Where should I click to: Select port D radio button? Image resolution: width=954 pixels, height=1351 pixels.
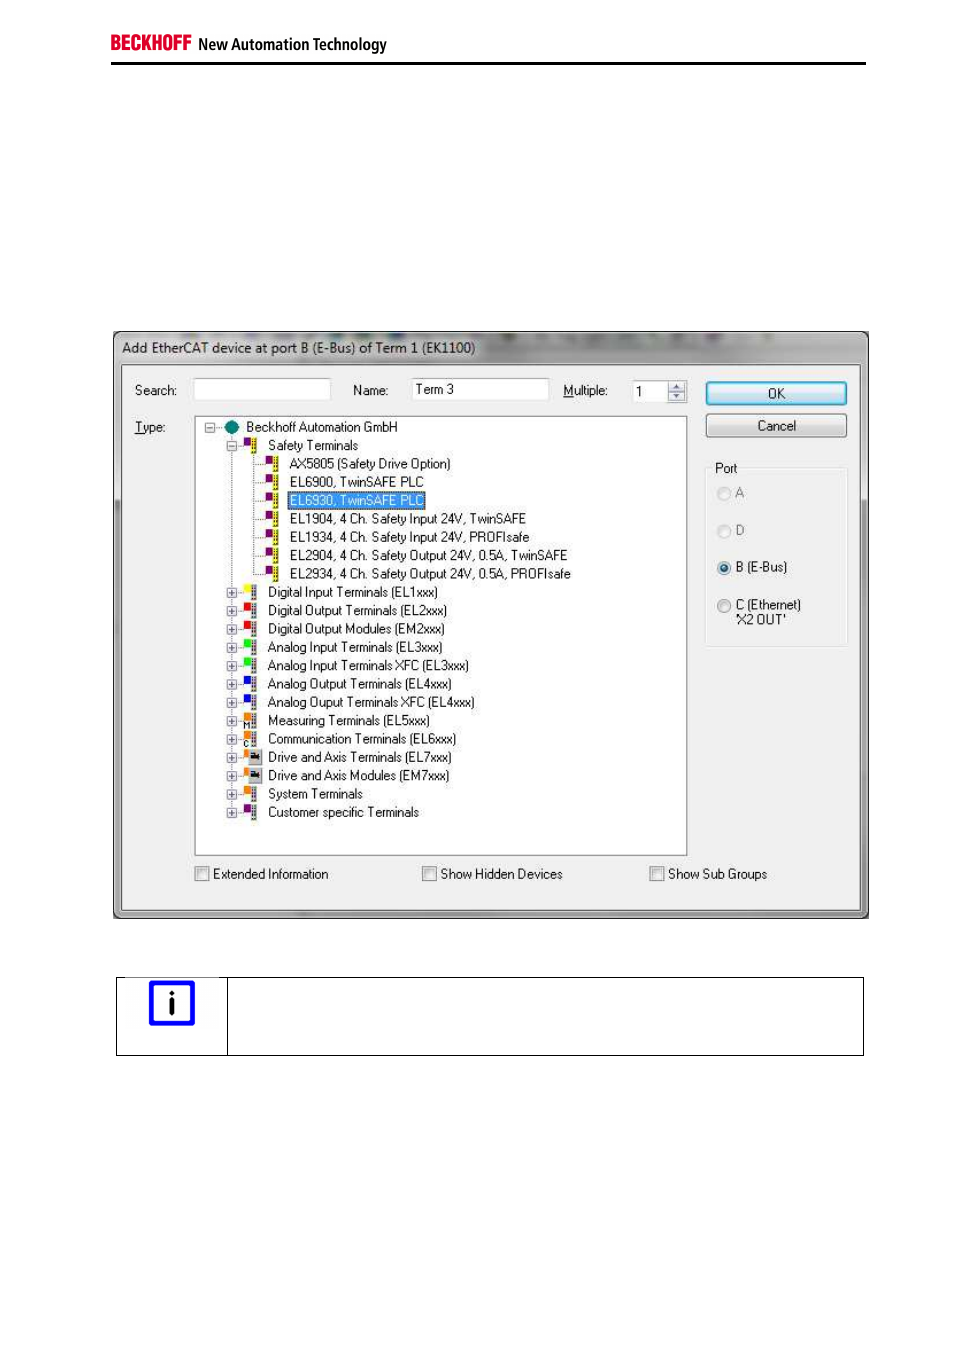click(724, 530)
